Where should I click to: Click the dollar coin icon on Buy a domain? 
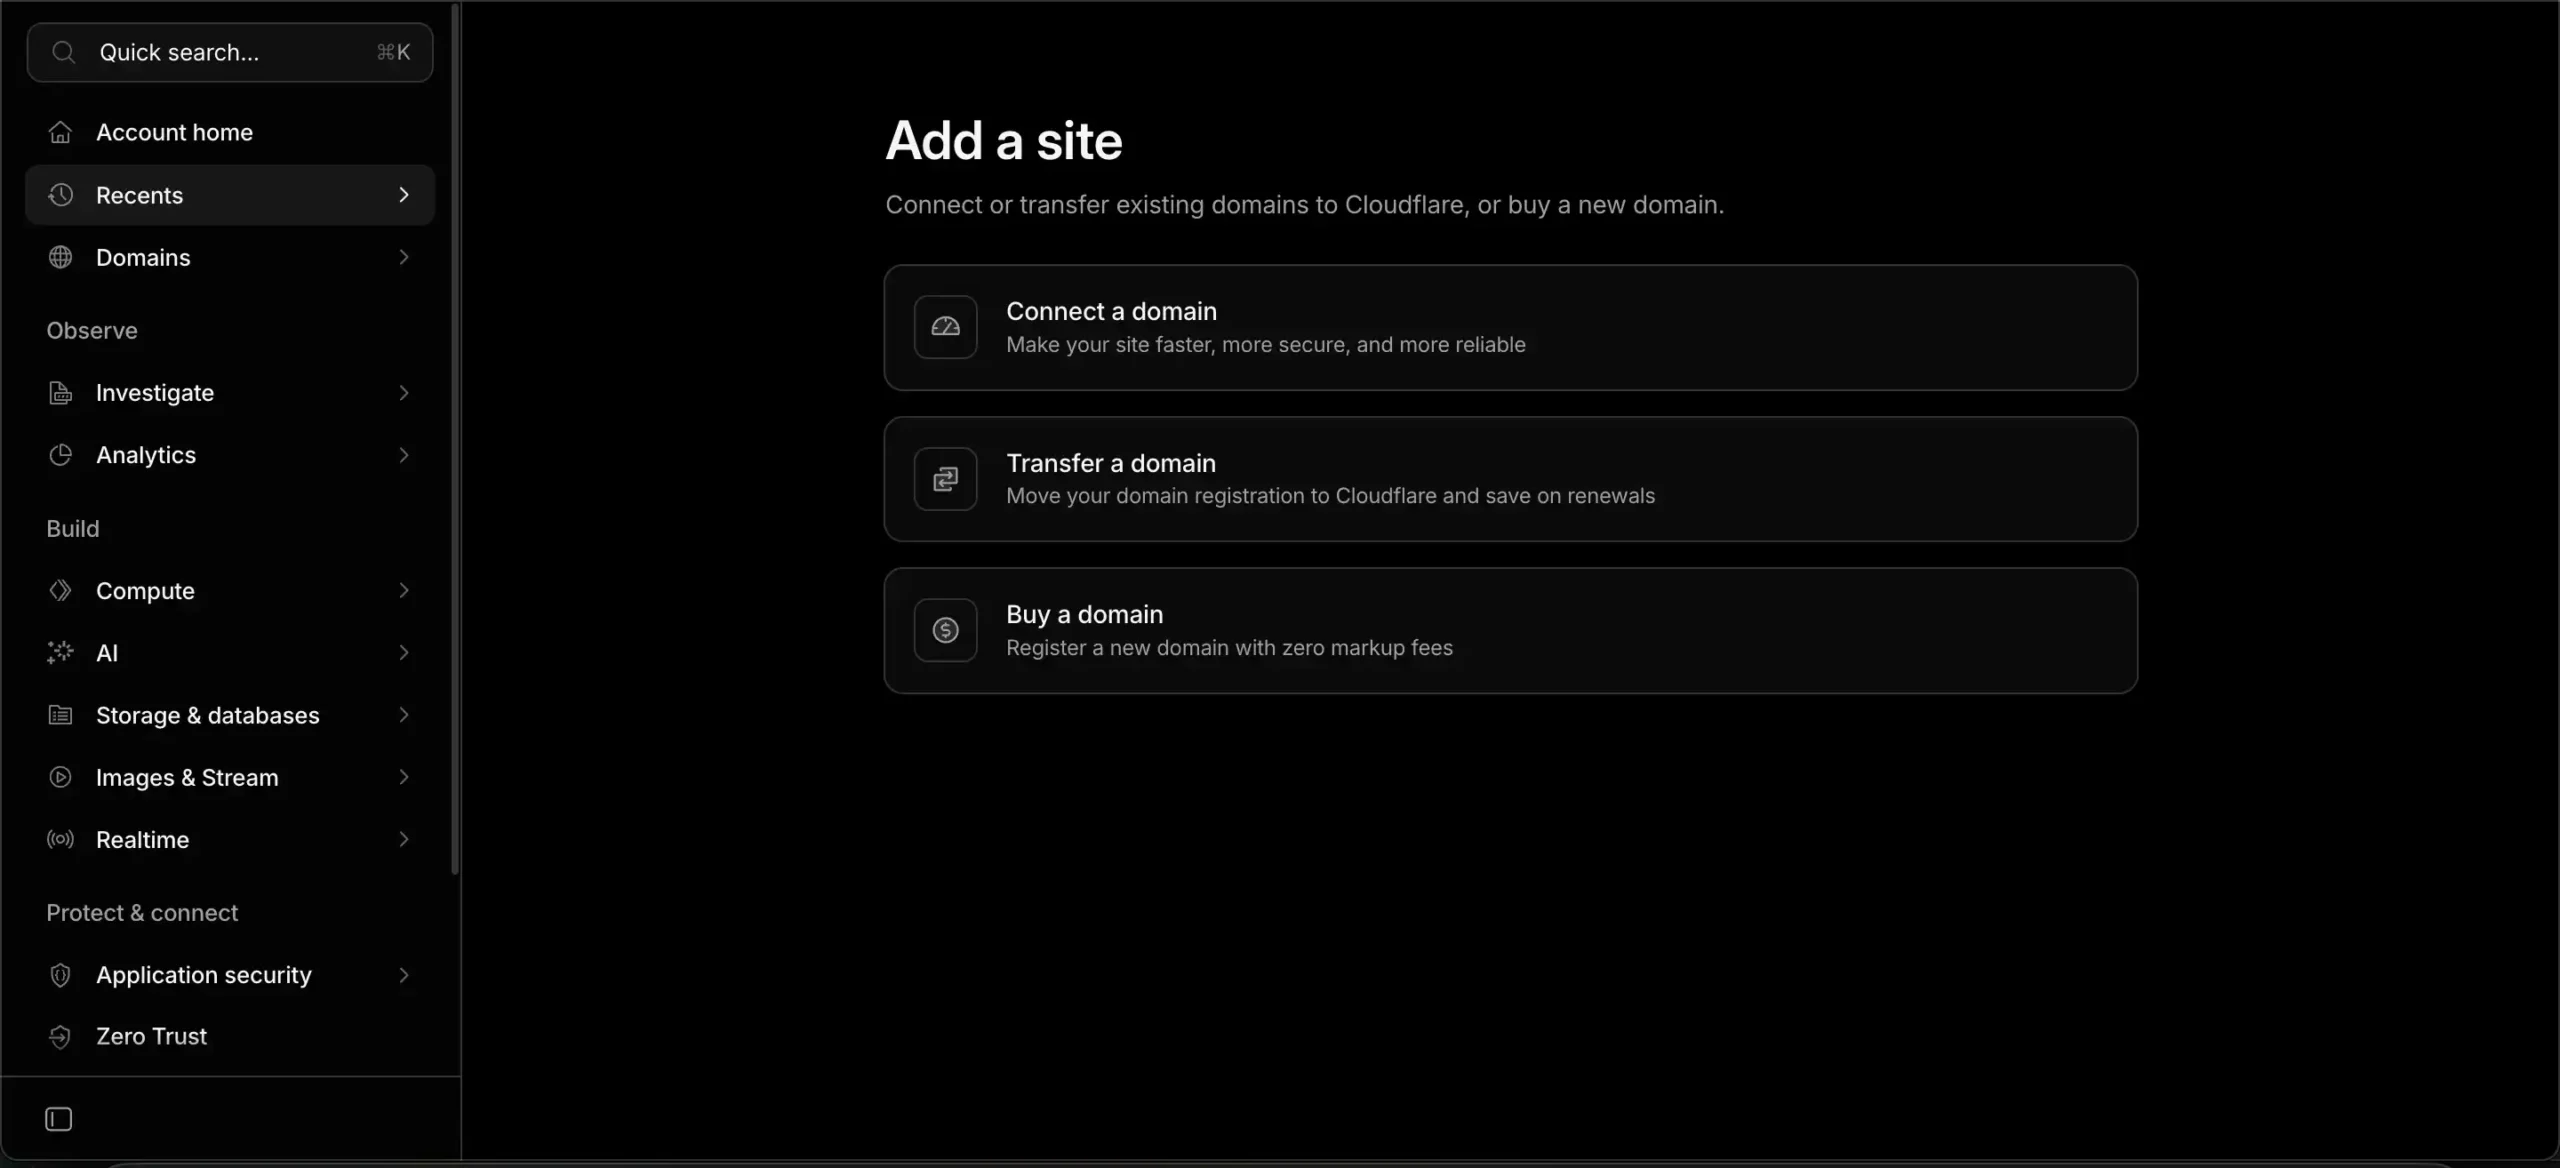pyautogui.click(x=945, y=630)
